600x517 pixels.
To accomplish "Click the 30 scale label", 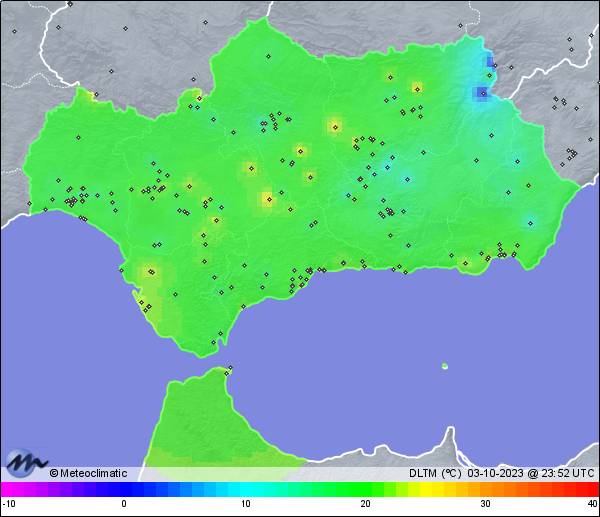I will pos(485,504).
